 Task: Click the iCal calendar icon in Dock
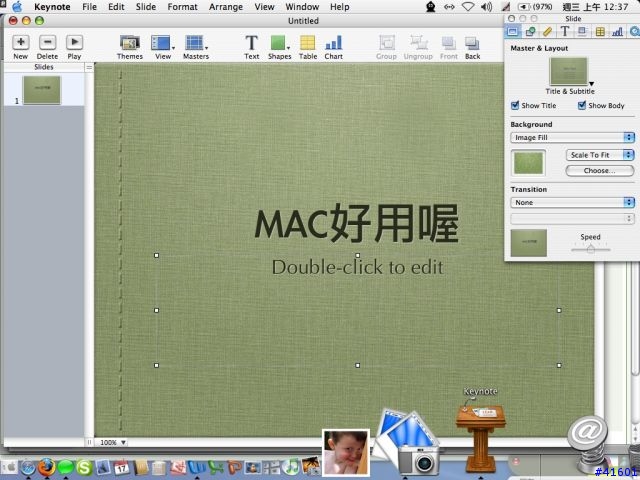coord(121,468)
